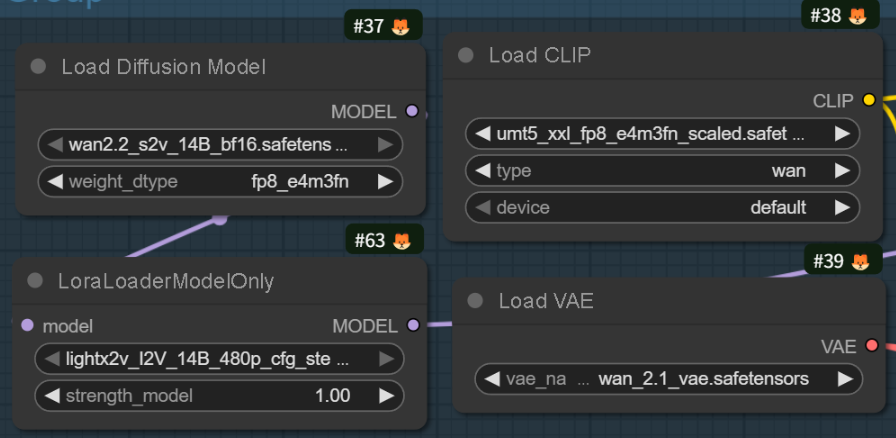
Task: Click the yellow CLIP output port
Action: [869, 100]
